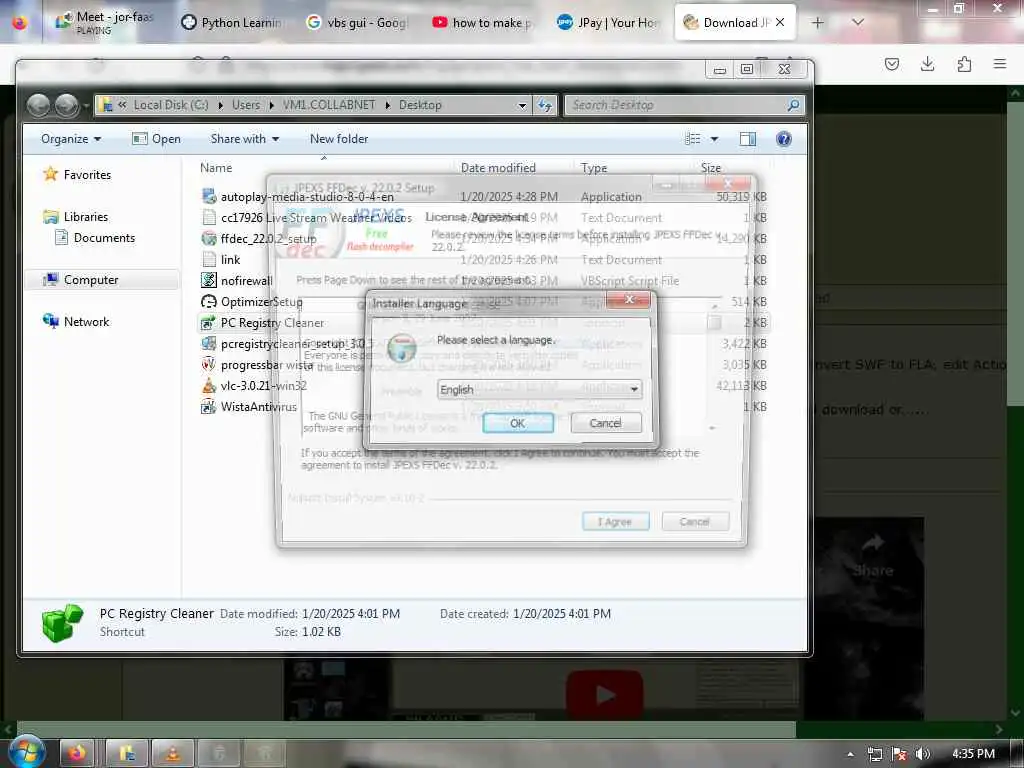Select the ffdec_22.0.2_setup file icon
1024x768 pixels.
pyautogui.click(x=209, y=238)
